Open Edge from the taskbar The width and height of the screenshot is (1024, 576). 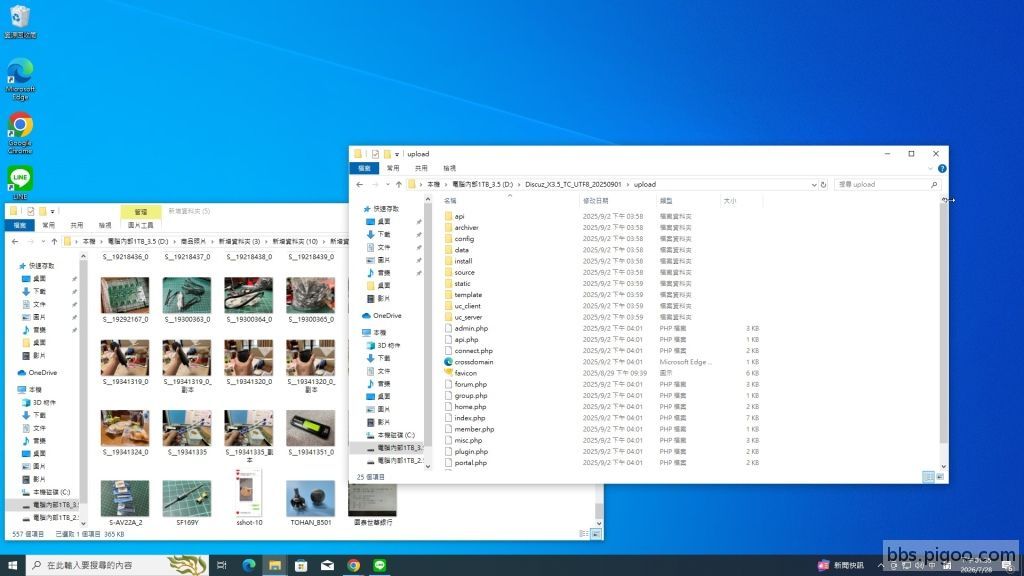tap(249, 565)
